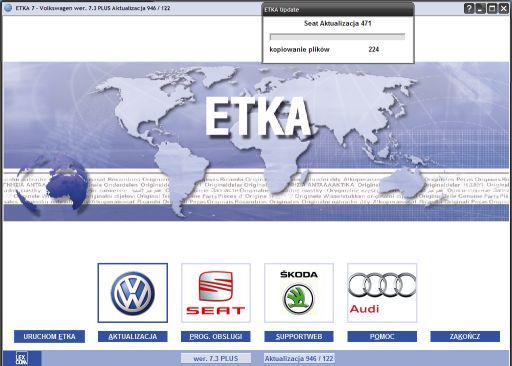Viewport: 512px width, 366px height.
Task: Click the main window title text
Action: pyautogui.click(x=93, y=8)
